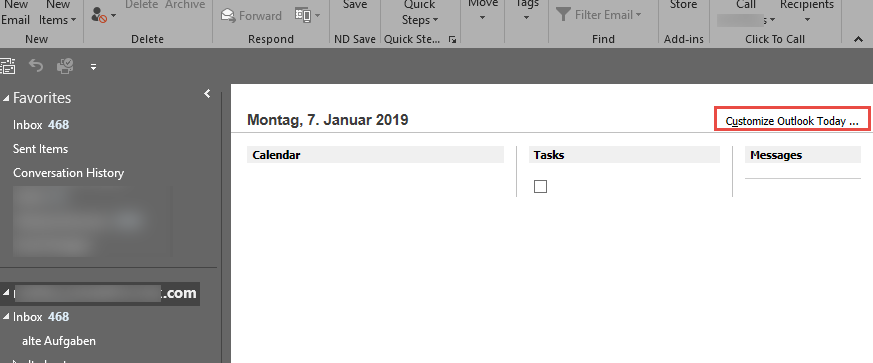Click the Undo arrow in quick access
The image size is (873, 363).
pos(36,66)
